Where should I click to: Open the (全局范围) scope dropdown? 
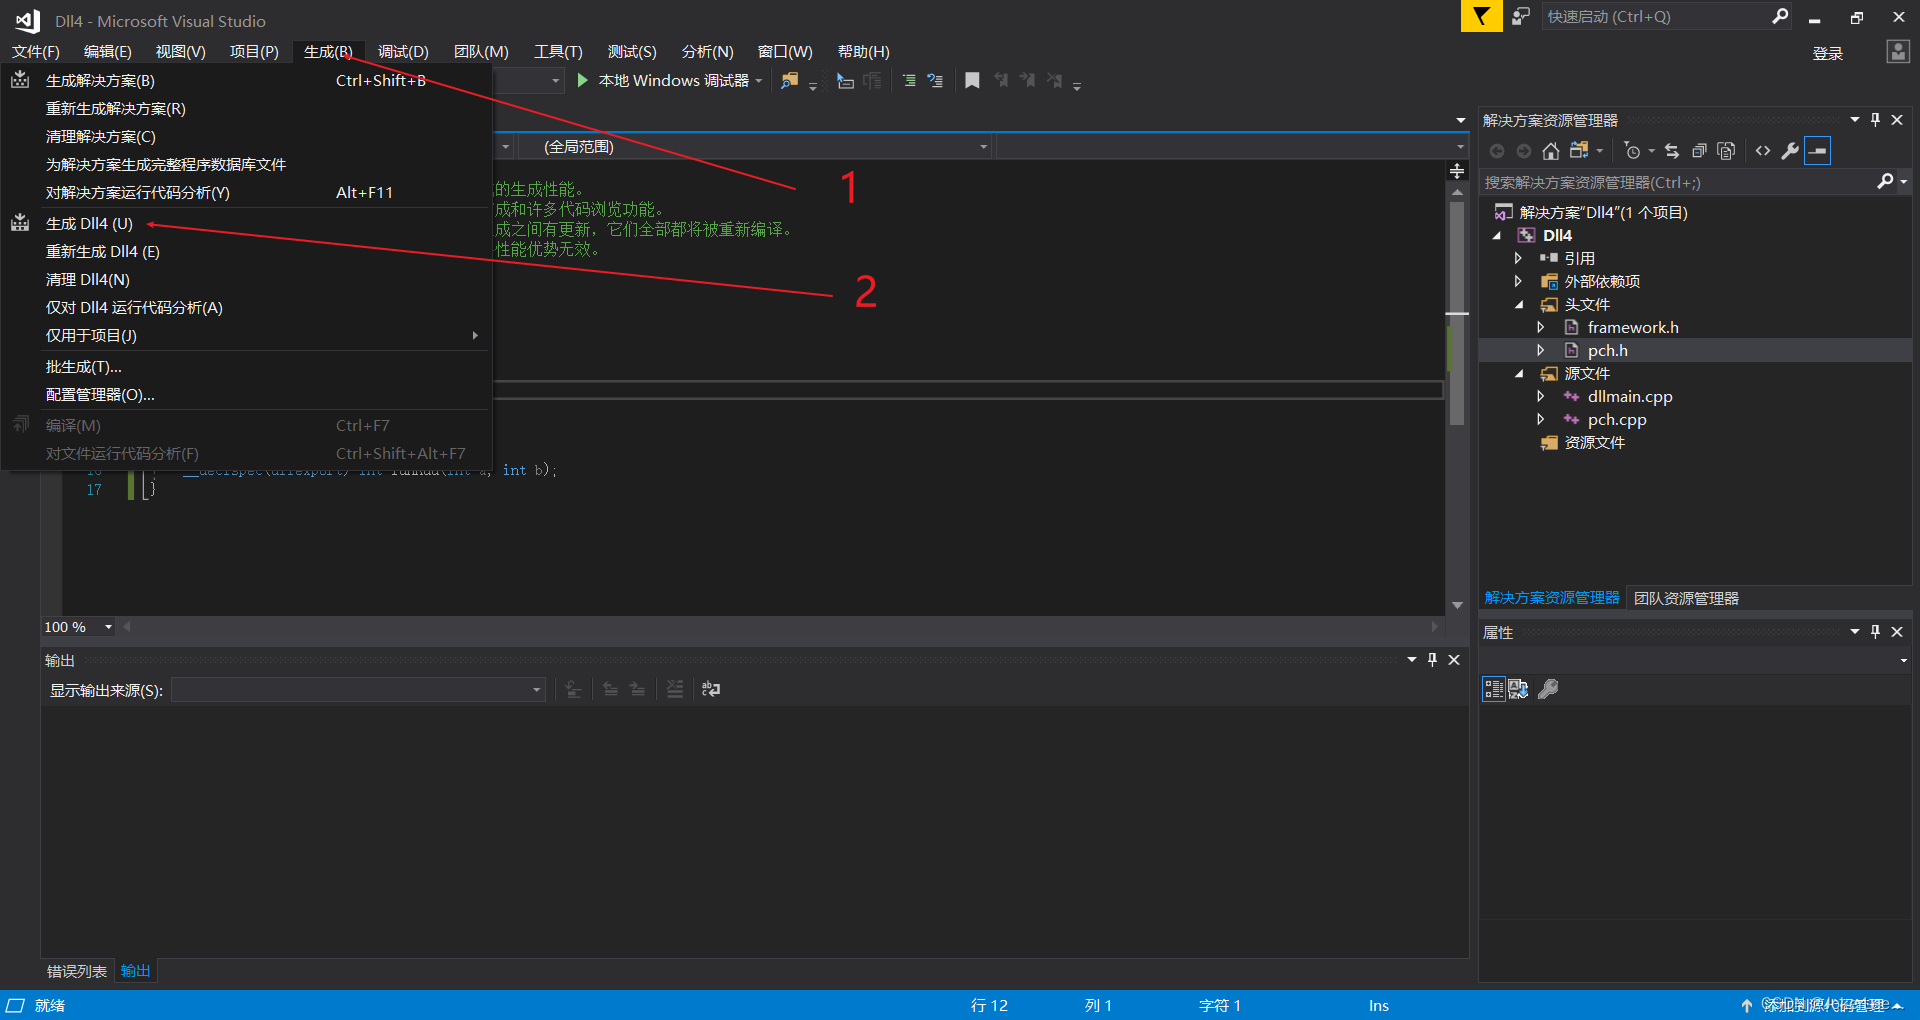pos(984,147)
